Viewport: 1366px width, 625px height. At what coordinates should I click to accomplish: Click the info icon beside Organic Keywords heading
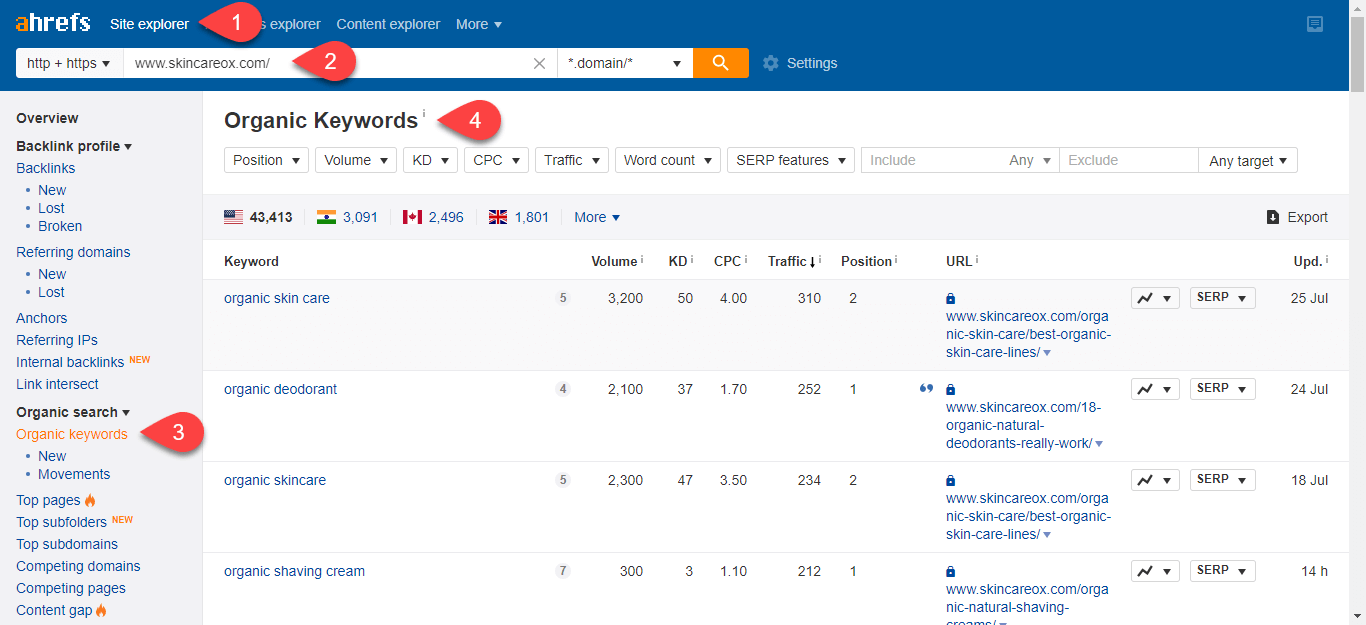point(424,113)
